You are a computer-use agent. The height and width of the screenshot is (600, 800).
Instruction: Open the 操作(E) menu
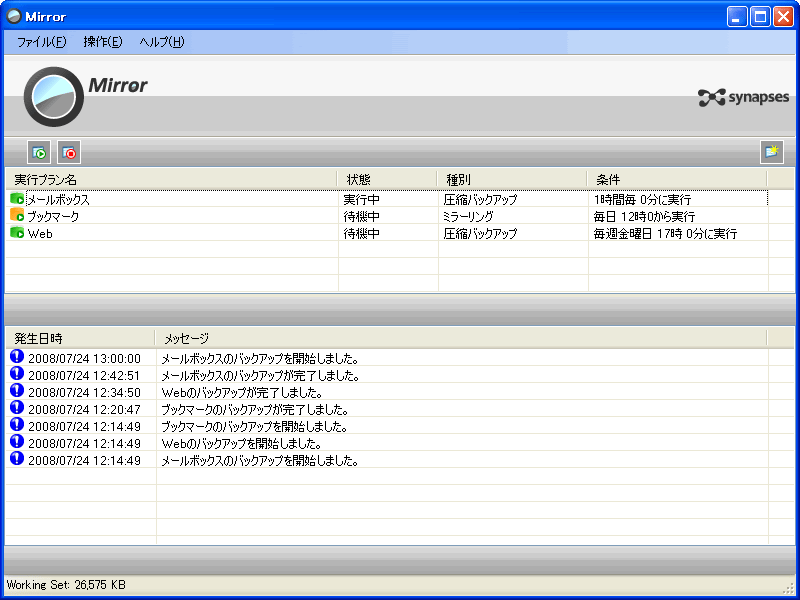click(103, 42)
